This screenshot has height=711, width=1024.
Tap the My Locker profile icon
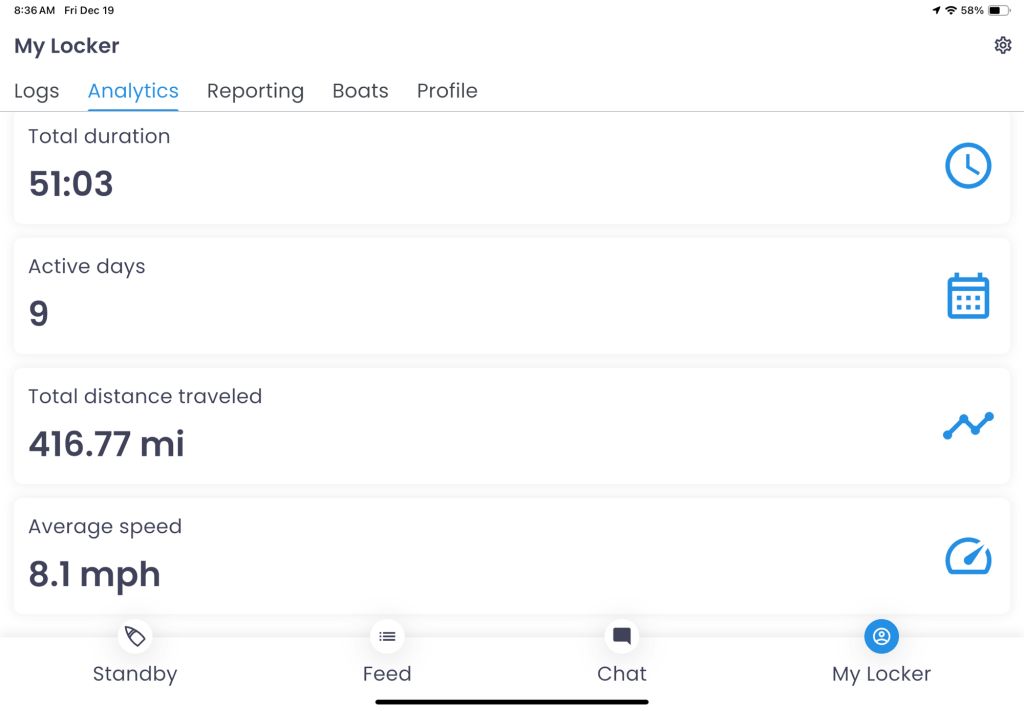coord(881,636)
